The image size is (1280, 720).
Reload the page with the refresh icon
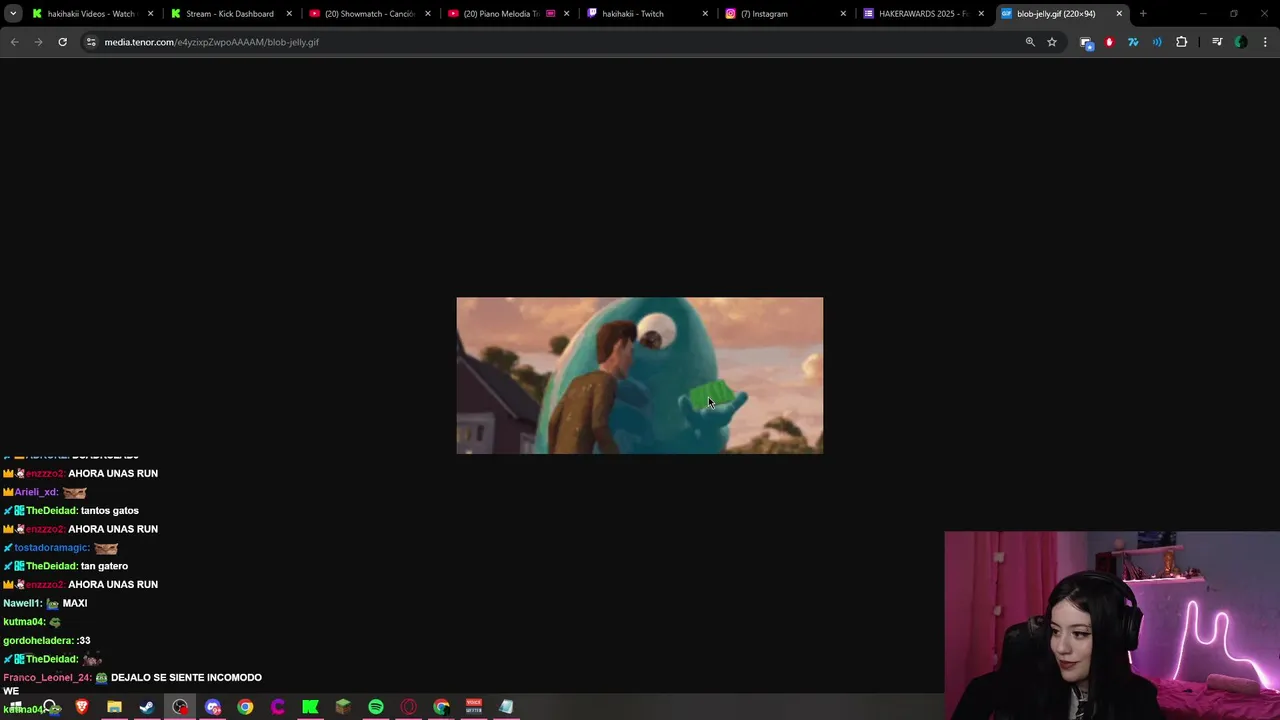coord(62,42)
